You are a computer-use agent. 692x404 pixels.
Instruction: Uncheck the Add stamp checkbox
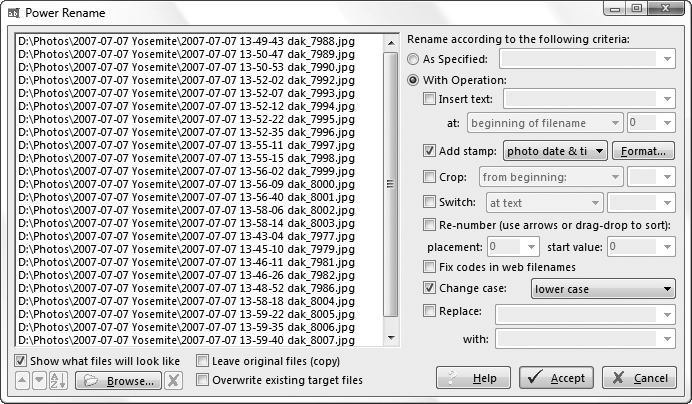(429, 151)
